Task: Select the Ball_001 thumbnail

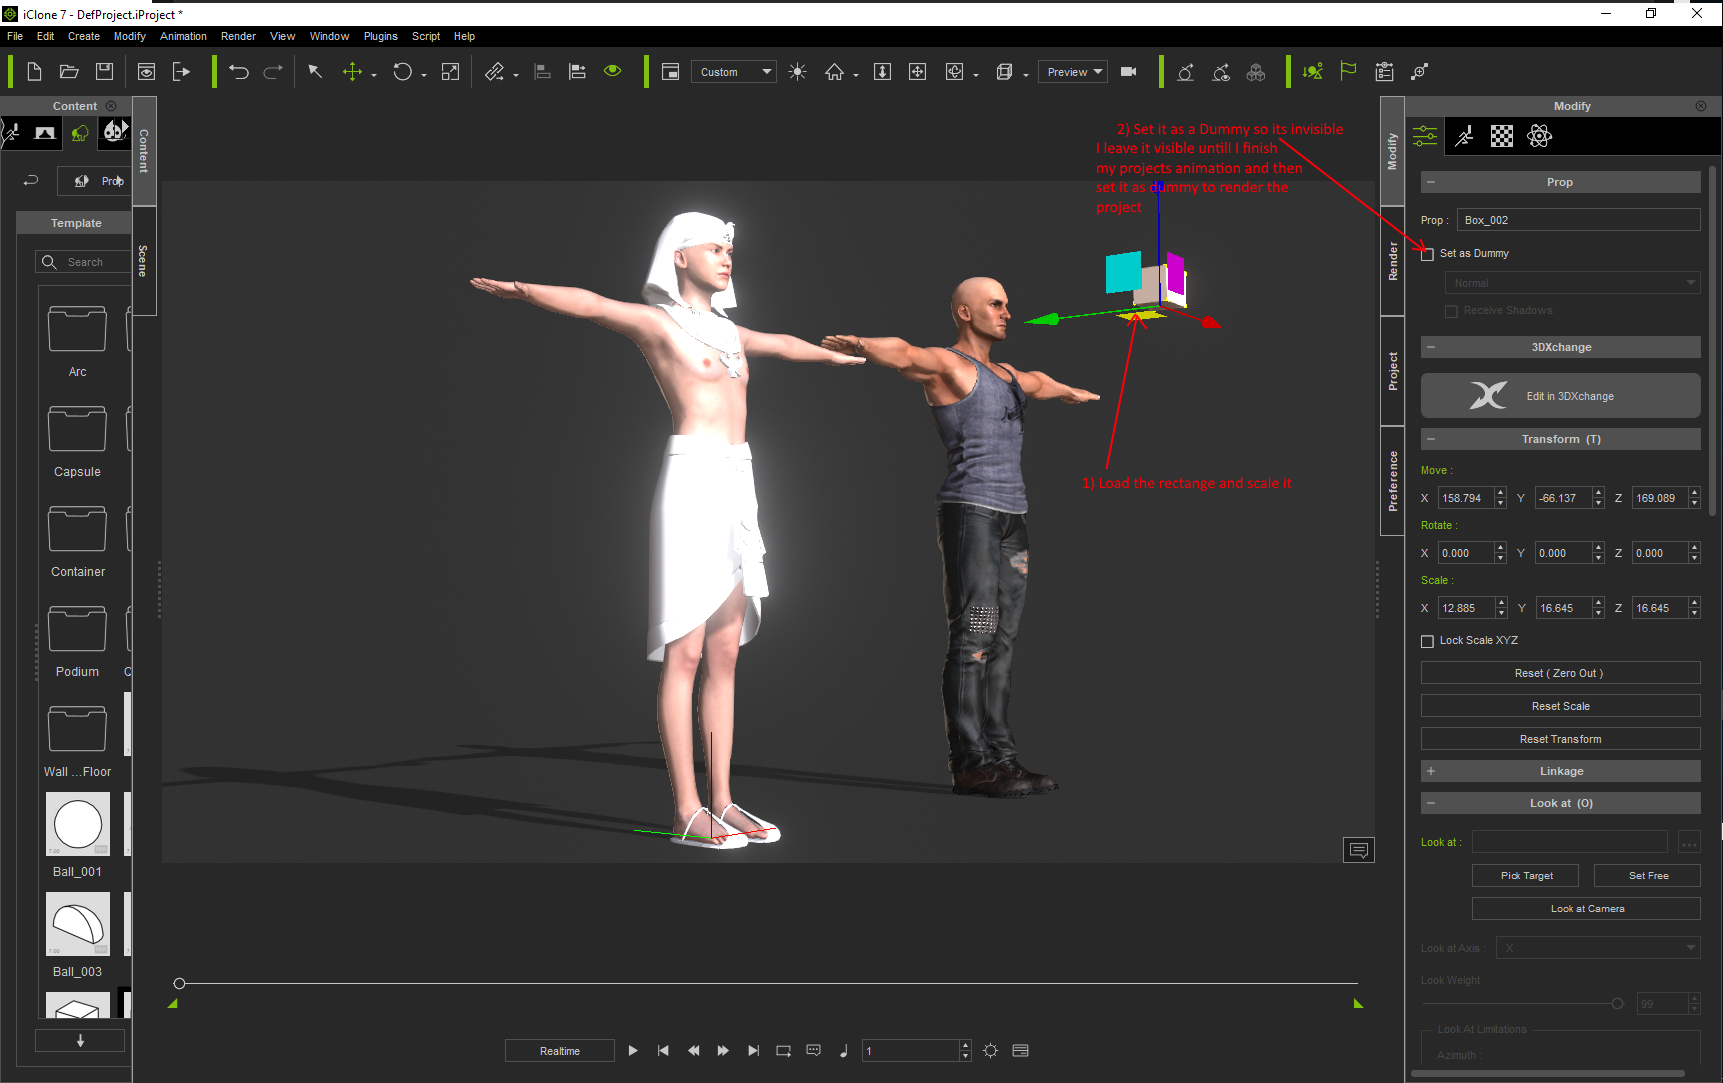Action: pyautogui.click(x=77, y=824)
